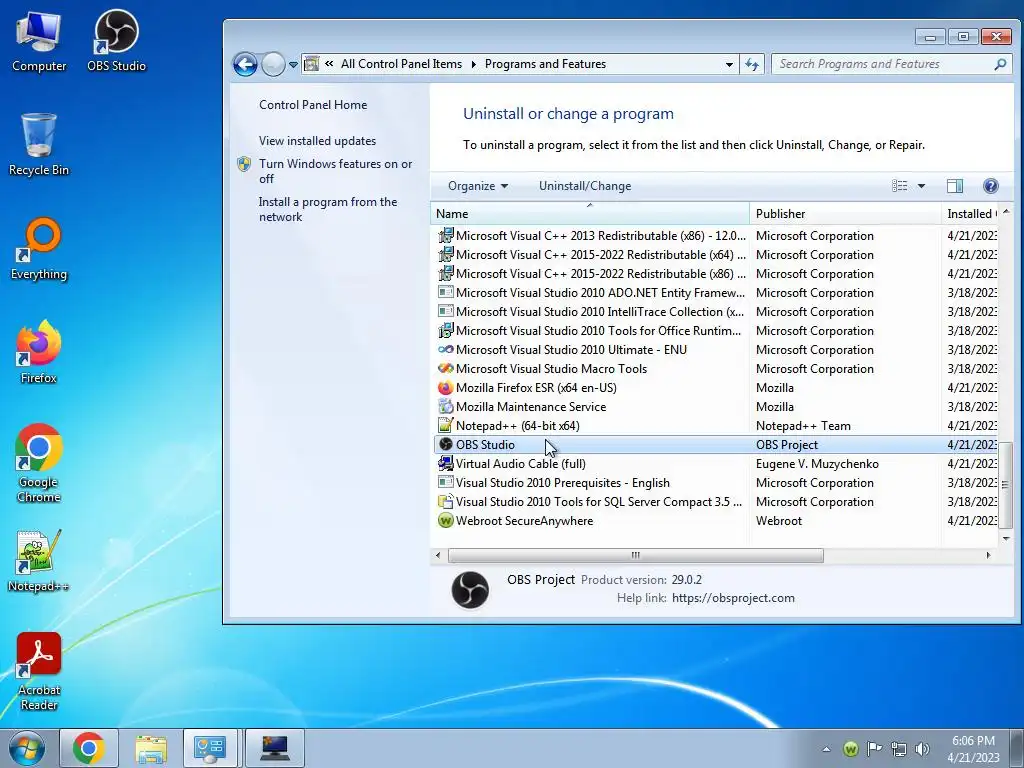Go to Control Panel Home

pos(313,104)
